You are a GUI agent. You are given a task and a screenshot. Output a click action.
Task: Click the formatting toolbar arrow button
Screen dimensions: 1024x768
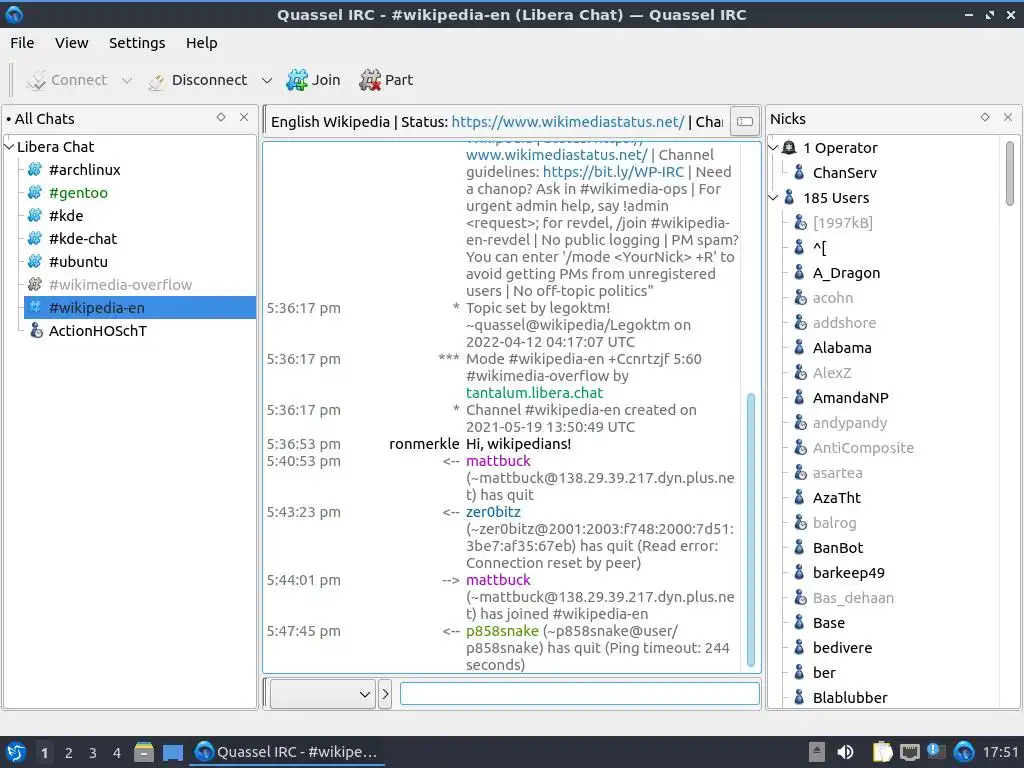385,694
